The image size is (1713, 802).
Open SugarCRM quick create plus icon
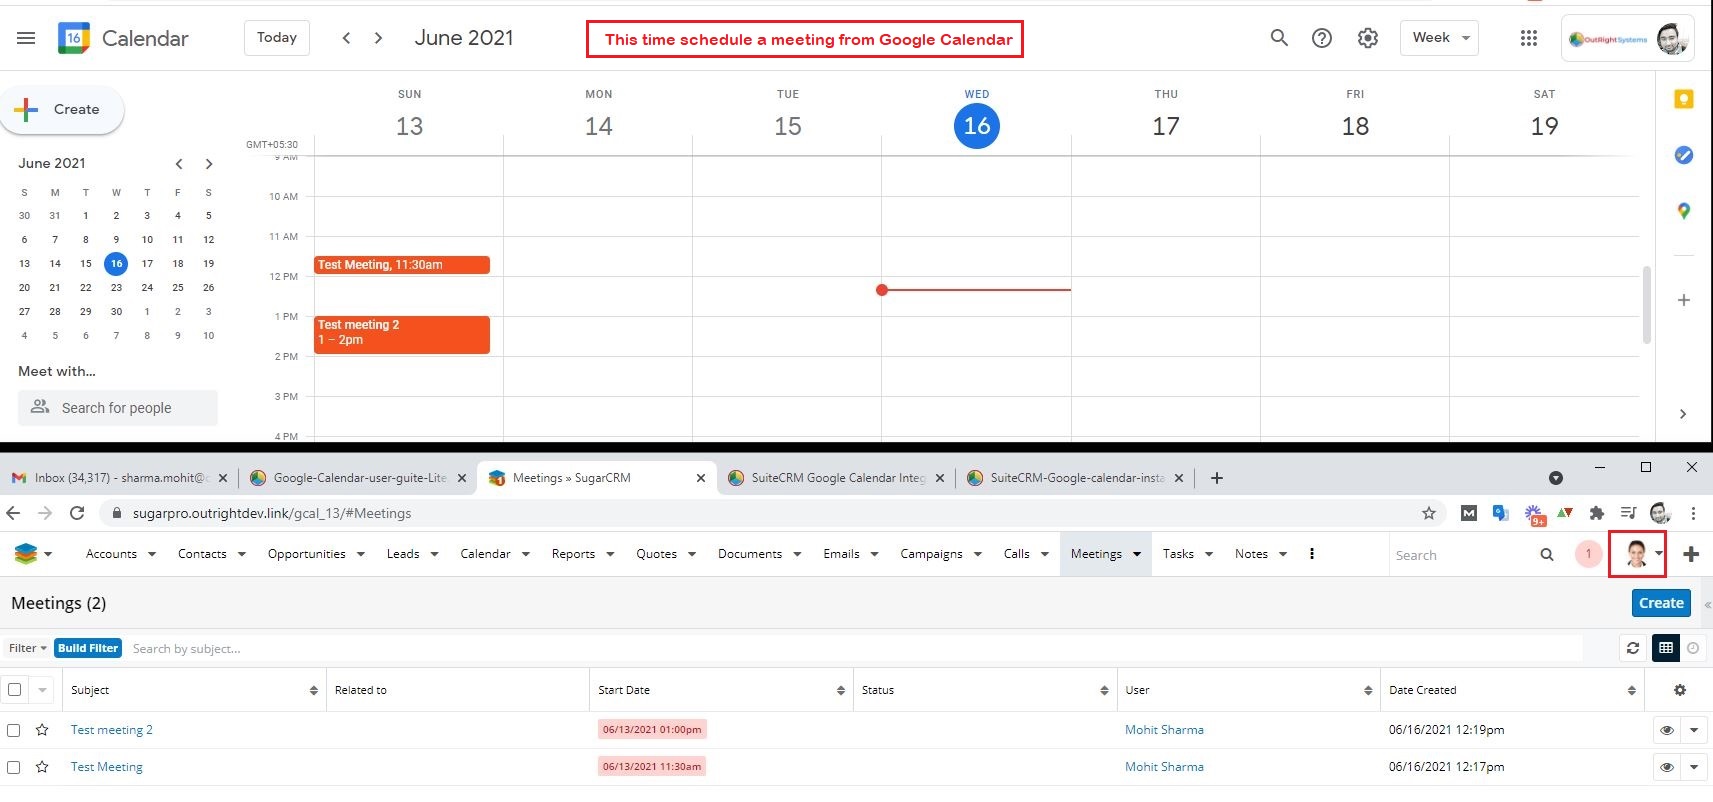[1691, 554]
